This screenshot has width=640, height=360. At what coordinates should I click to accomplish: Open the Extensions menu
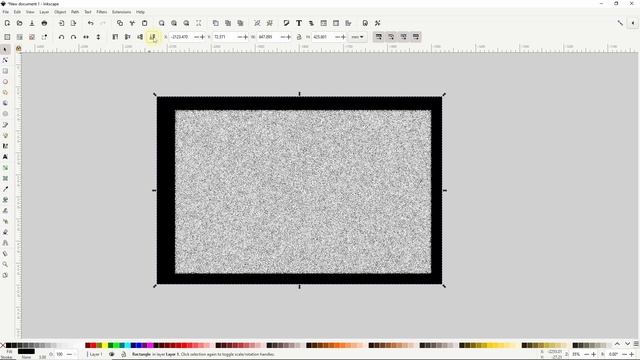point(122,12)
